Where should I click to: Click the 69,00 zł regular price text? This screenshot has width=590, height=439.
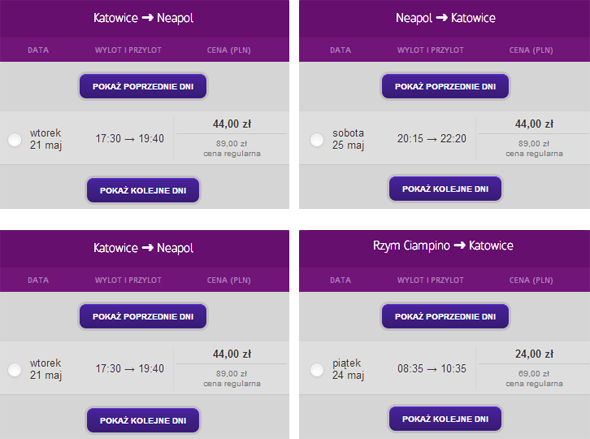point(534,374)
